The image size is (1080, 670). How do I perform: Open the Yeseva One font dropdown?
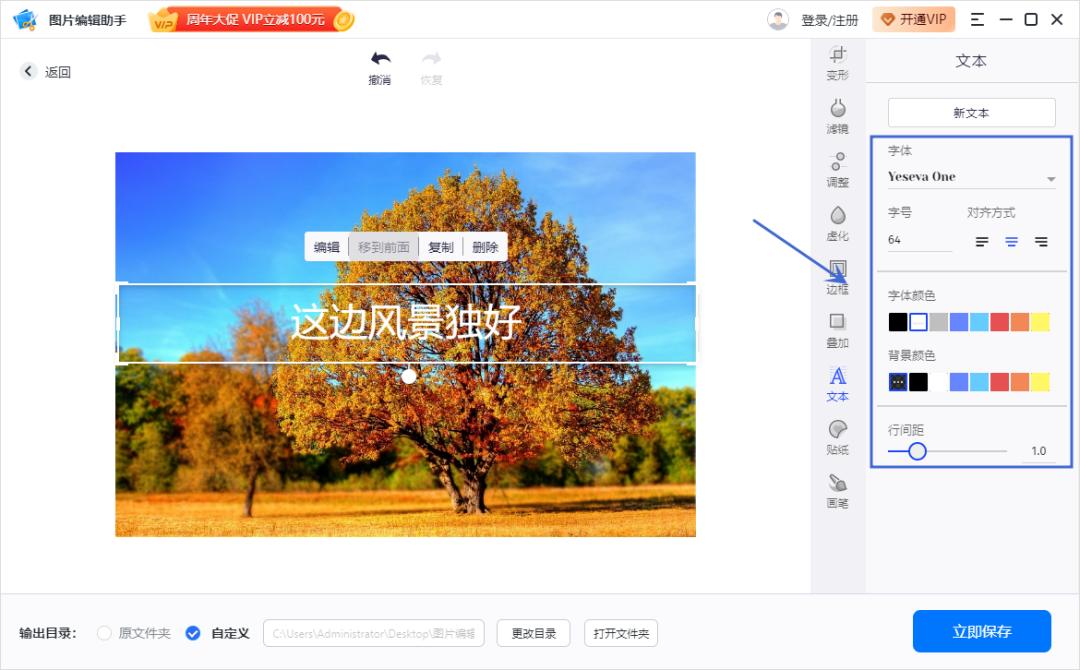coord(970,176)
